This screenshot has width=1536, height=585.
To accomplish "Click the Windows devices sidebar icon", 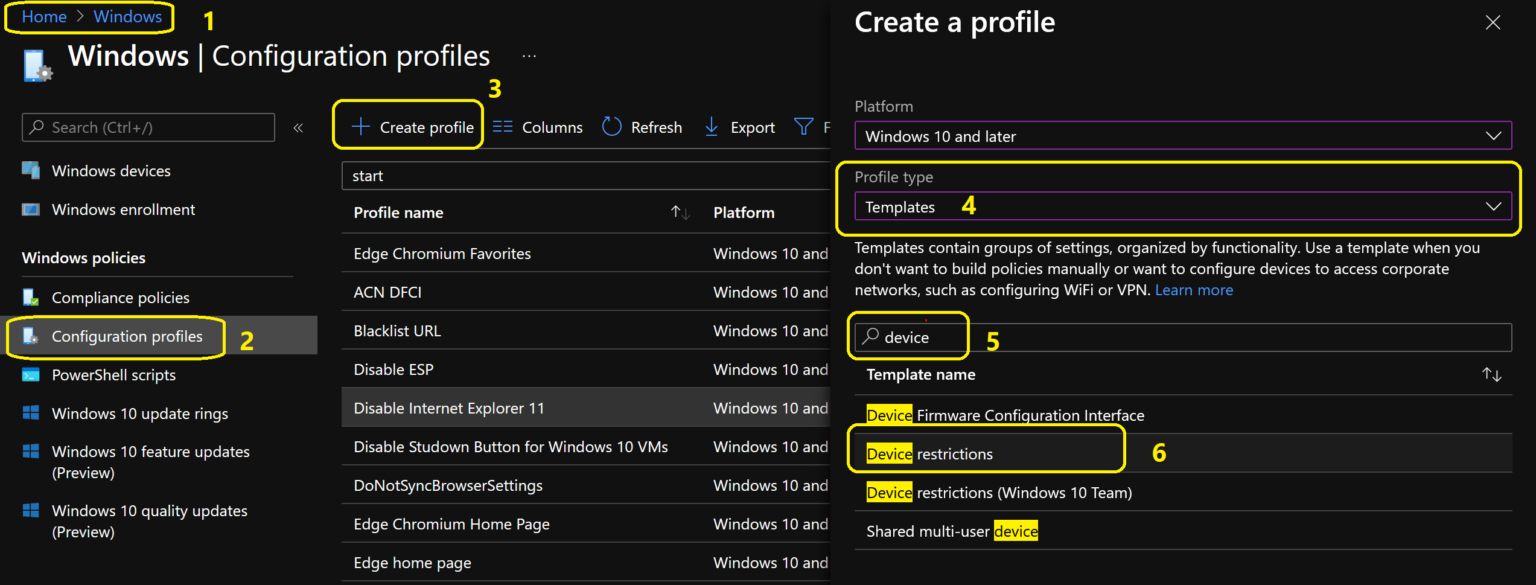I will pos(31,171).
